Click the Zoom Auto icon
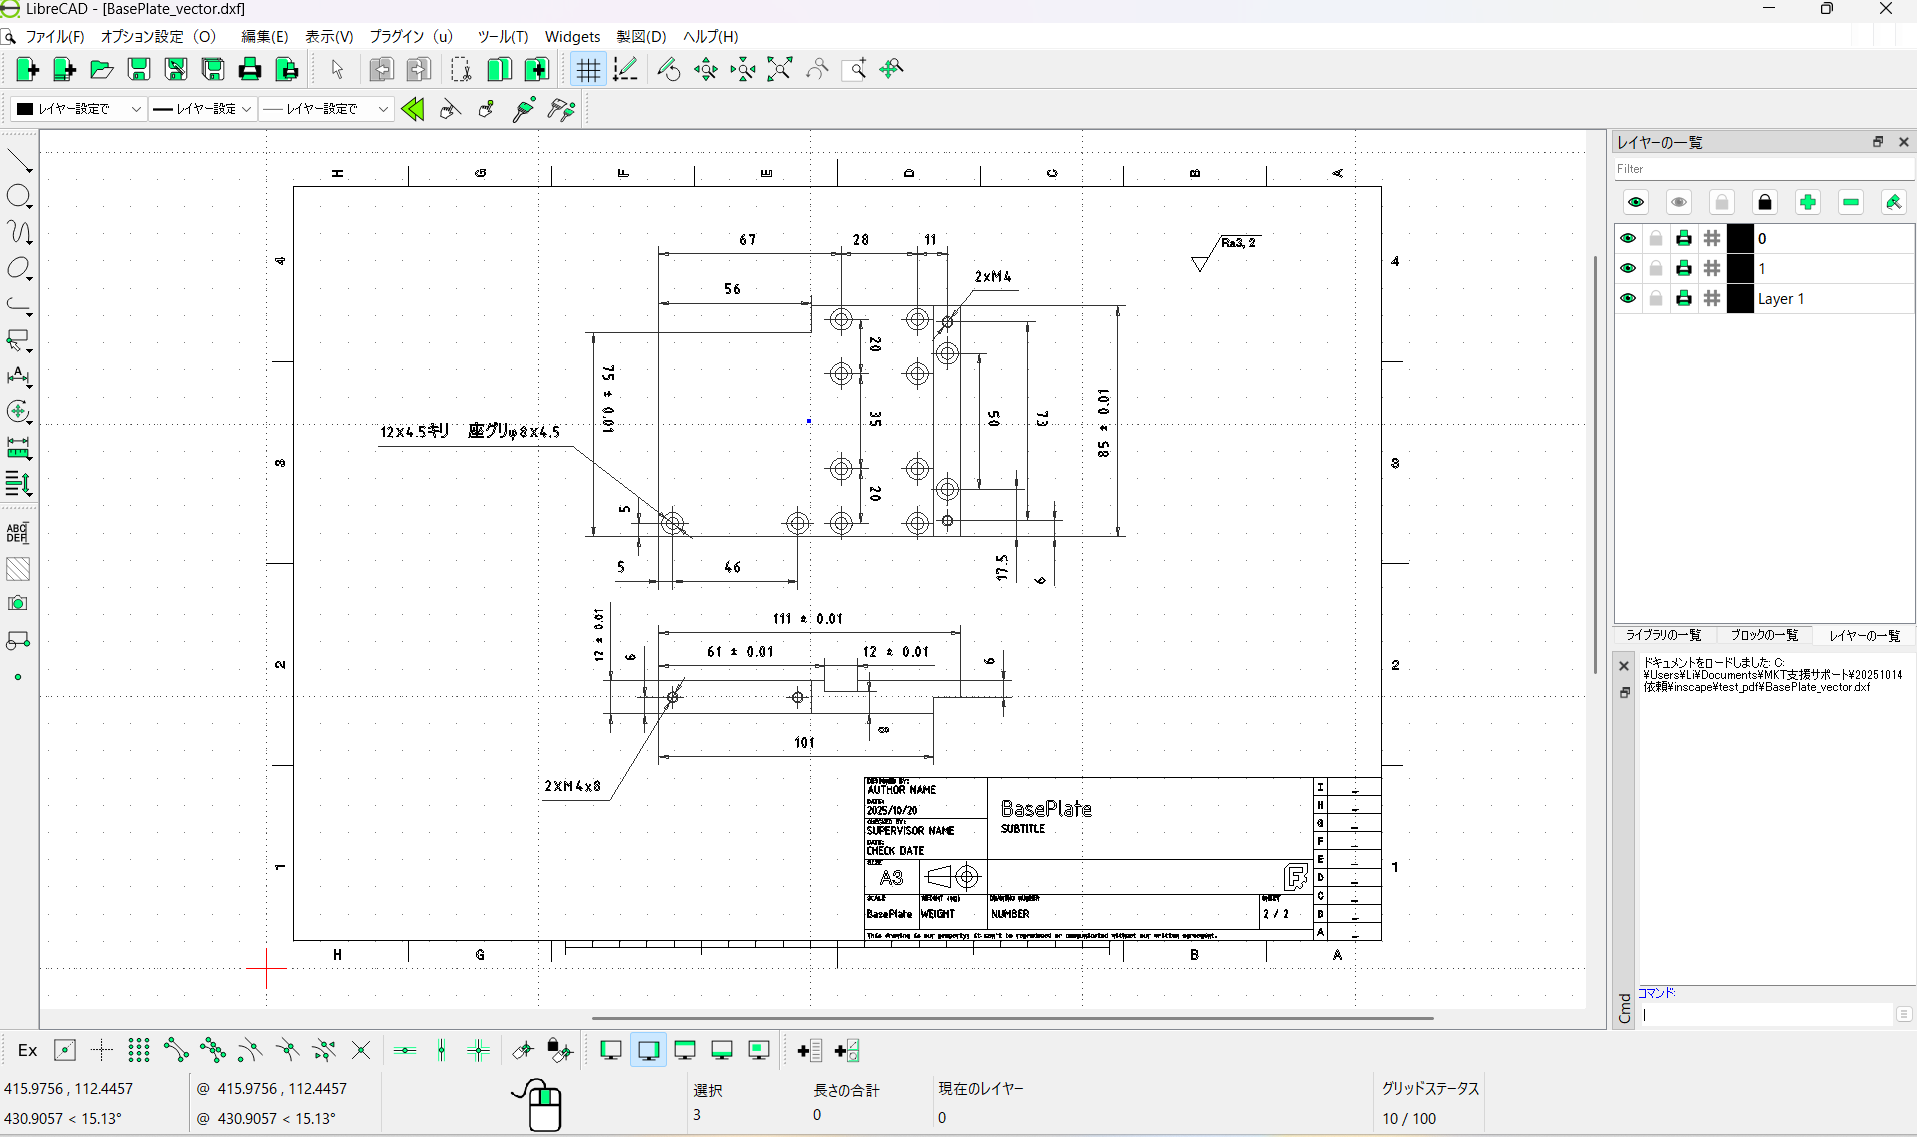The width and height of the screenshot is (1917, 1137). coord(779,69)
